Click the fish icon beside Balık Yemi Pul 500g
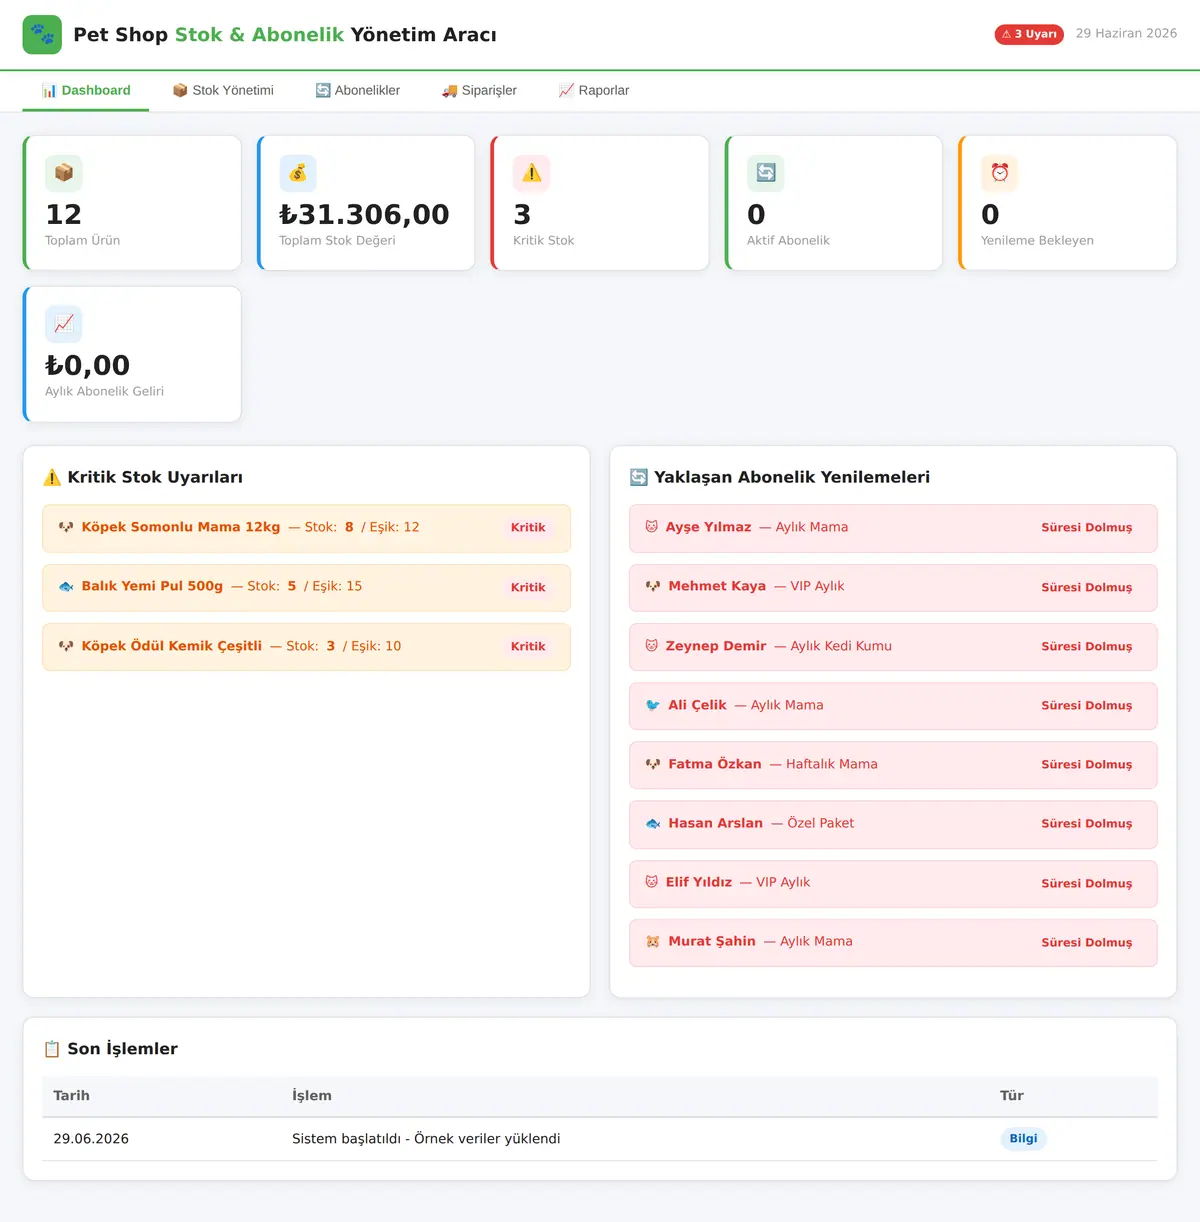Image resolution: width=1200 pixels, height=1222 pixels. coord(66,587)
